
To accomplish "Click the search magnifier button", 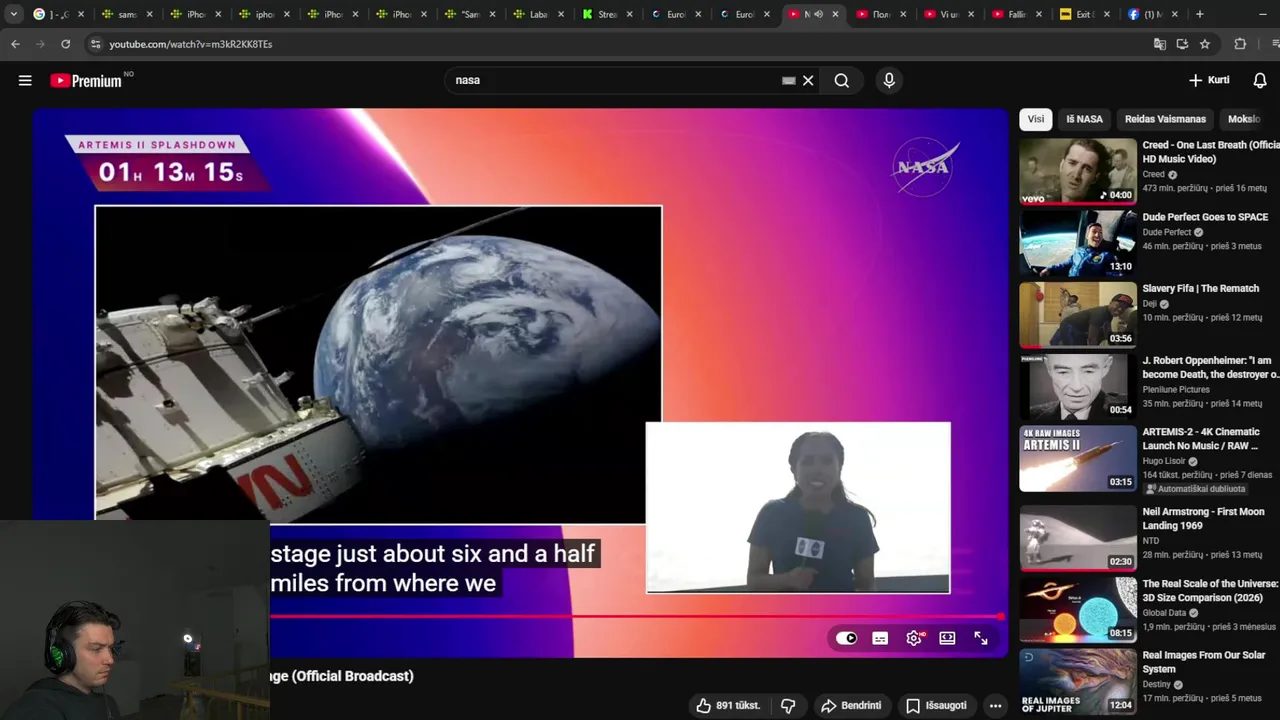I will coord(842,80).
